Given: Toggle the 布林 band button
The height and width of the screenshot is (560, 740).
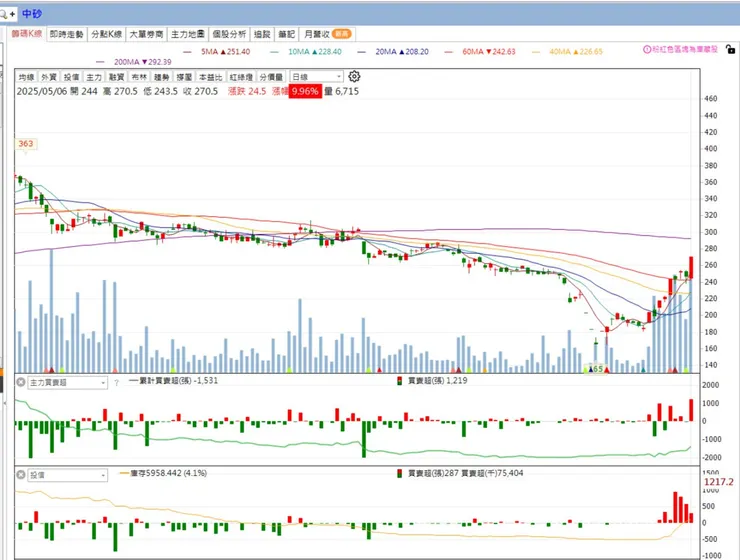Looking at the screenshot, I should [139, 77].
